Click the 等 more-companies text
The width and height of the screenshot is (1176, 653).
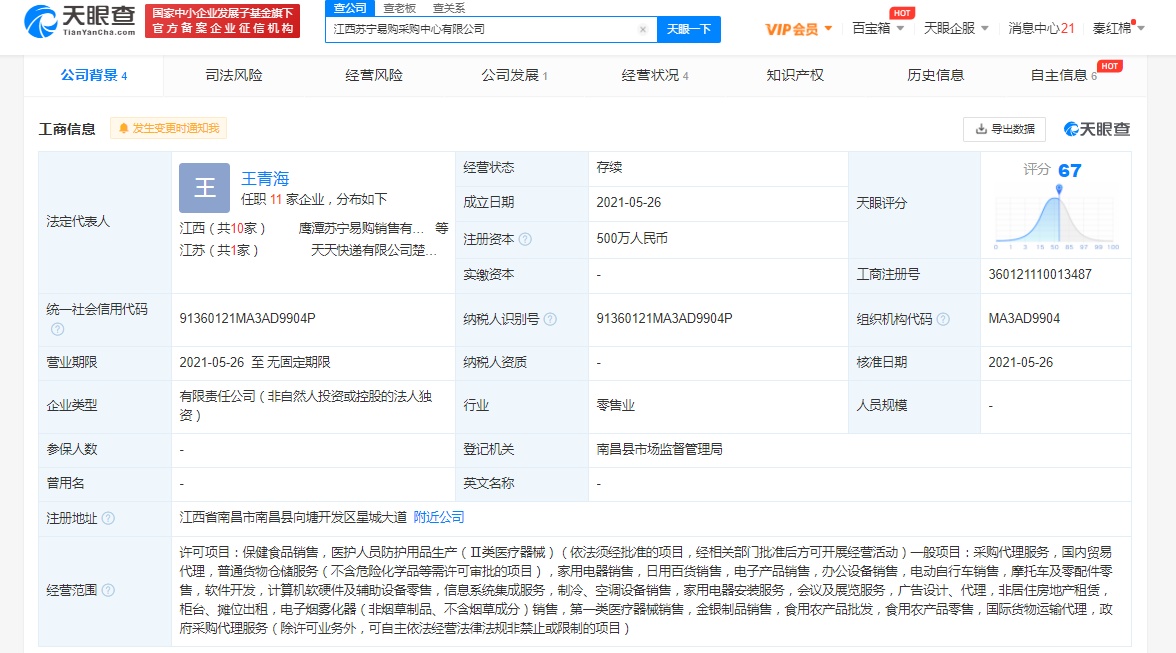point(442,228)
